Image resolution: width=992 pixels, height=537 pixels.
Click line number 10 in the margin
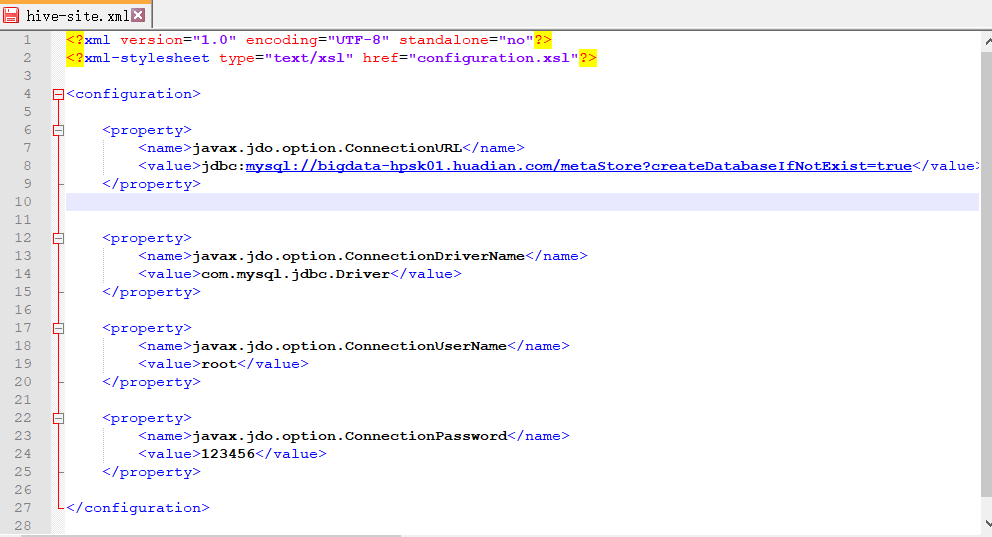pos(23,202)
